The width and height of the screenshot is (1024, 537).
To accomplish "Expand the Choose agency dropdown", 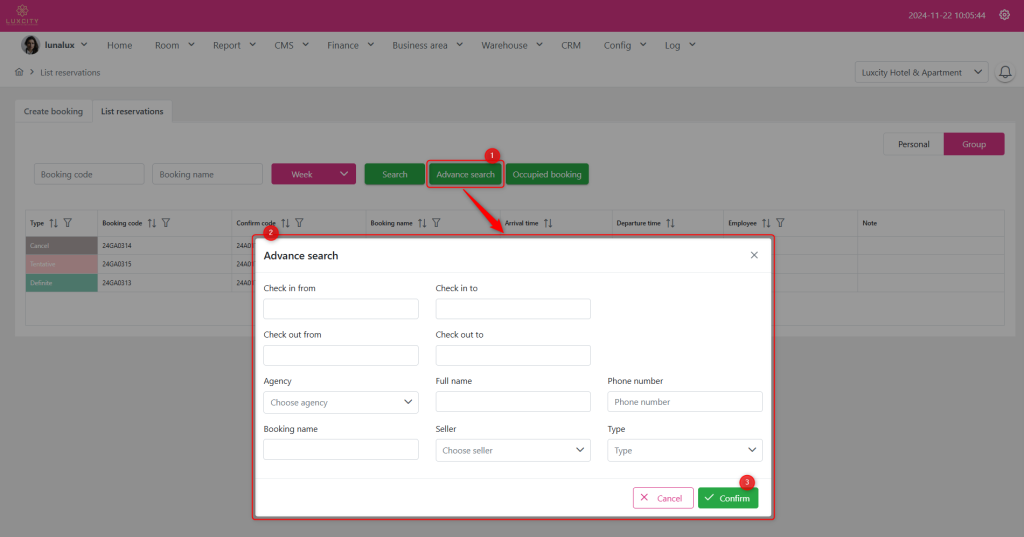I will coord(340,402).
